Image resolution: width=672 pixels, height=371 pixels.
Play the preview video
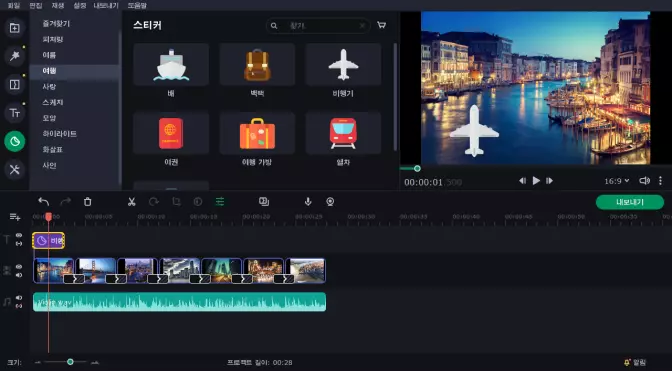[536, 181]
